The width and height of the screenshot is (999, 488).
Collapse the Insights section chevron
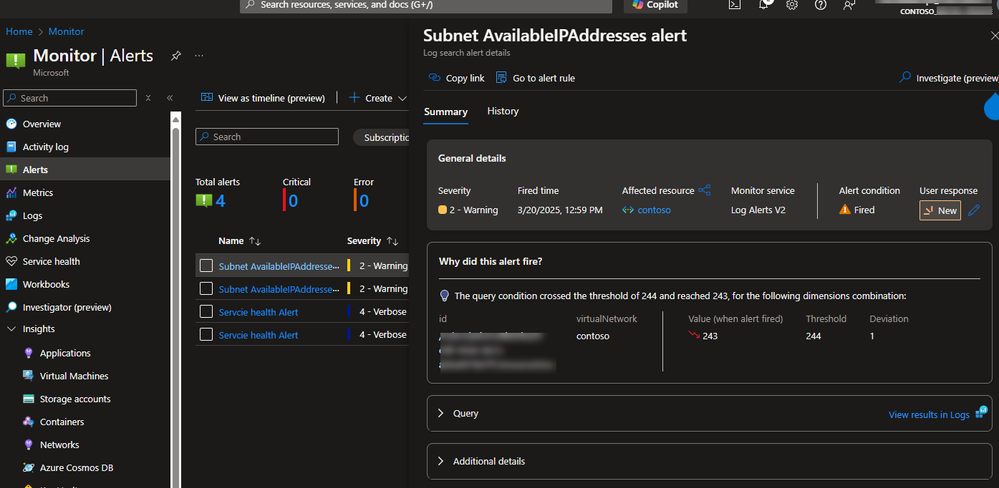[x=11, y=329]
